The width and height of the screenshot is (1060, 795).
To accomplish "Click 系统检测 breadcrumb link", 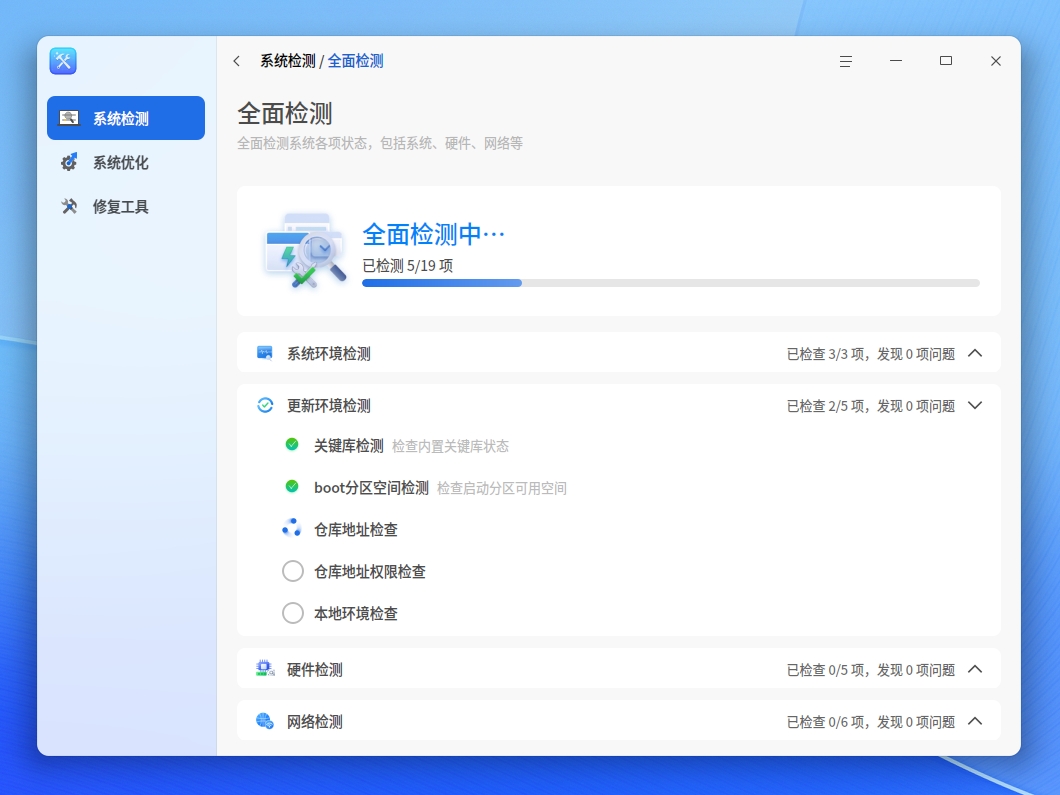I will pyautogui.click(x=288, y=62).
